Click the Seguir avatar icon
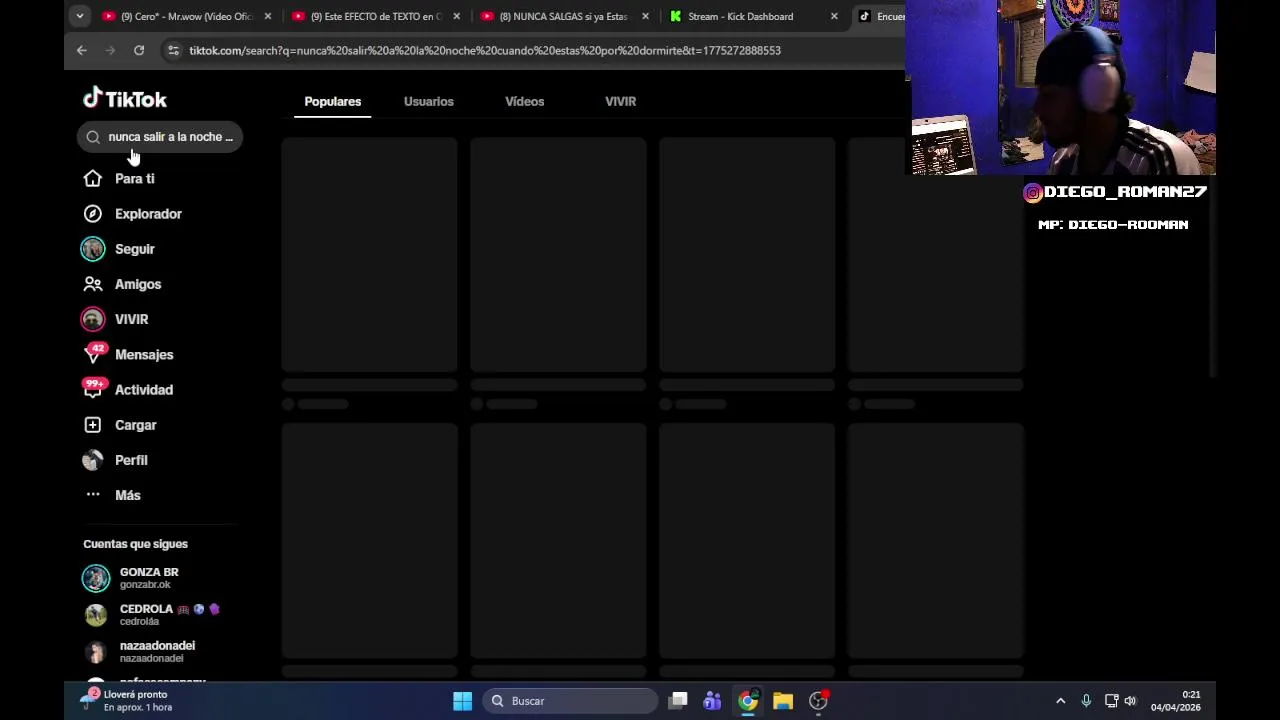Screen dimensions: 1280x720 [x=93, y=248]
